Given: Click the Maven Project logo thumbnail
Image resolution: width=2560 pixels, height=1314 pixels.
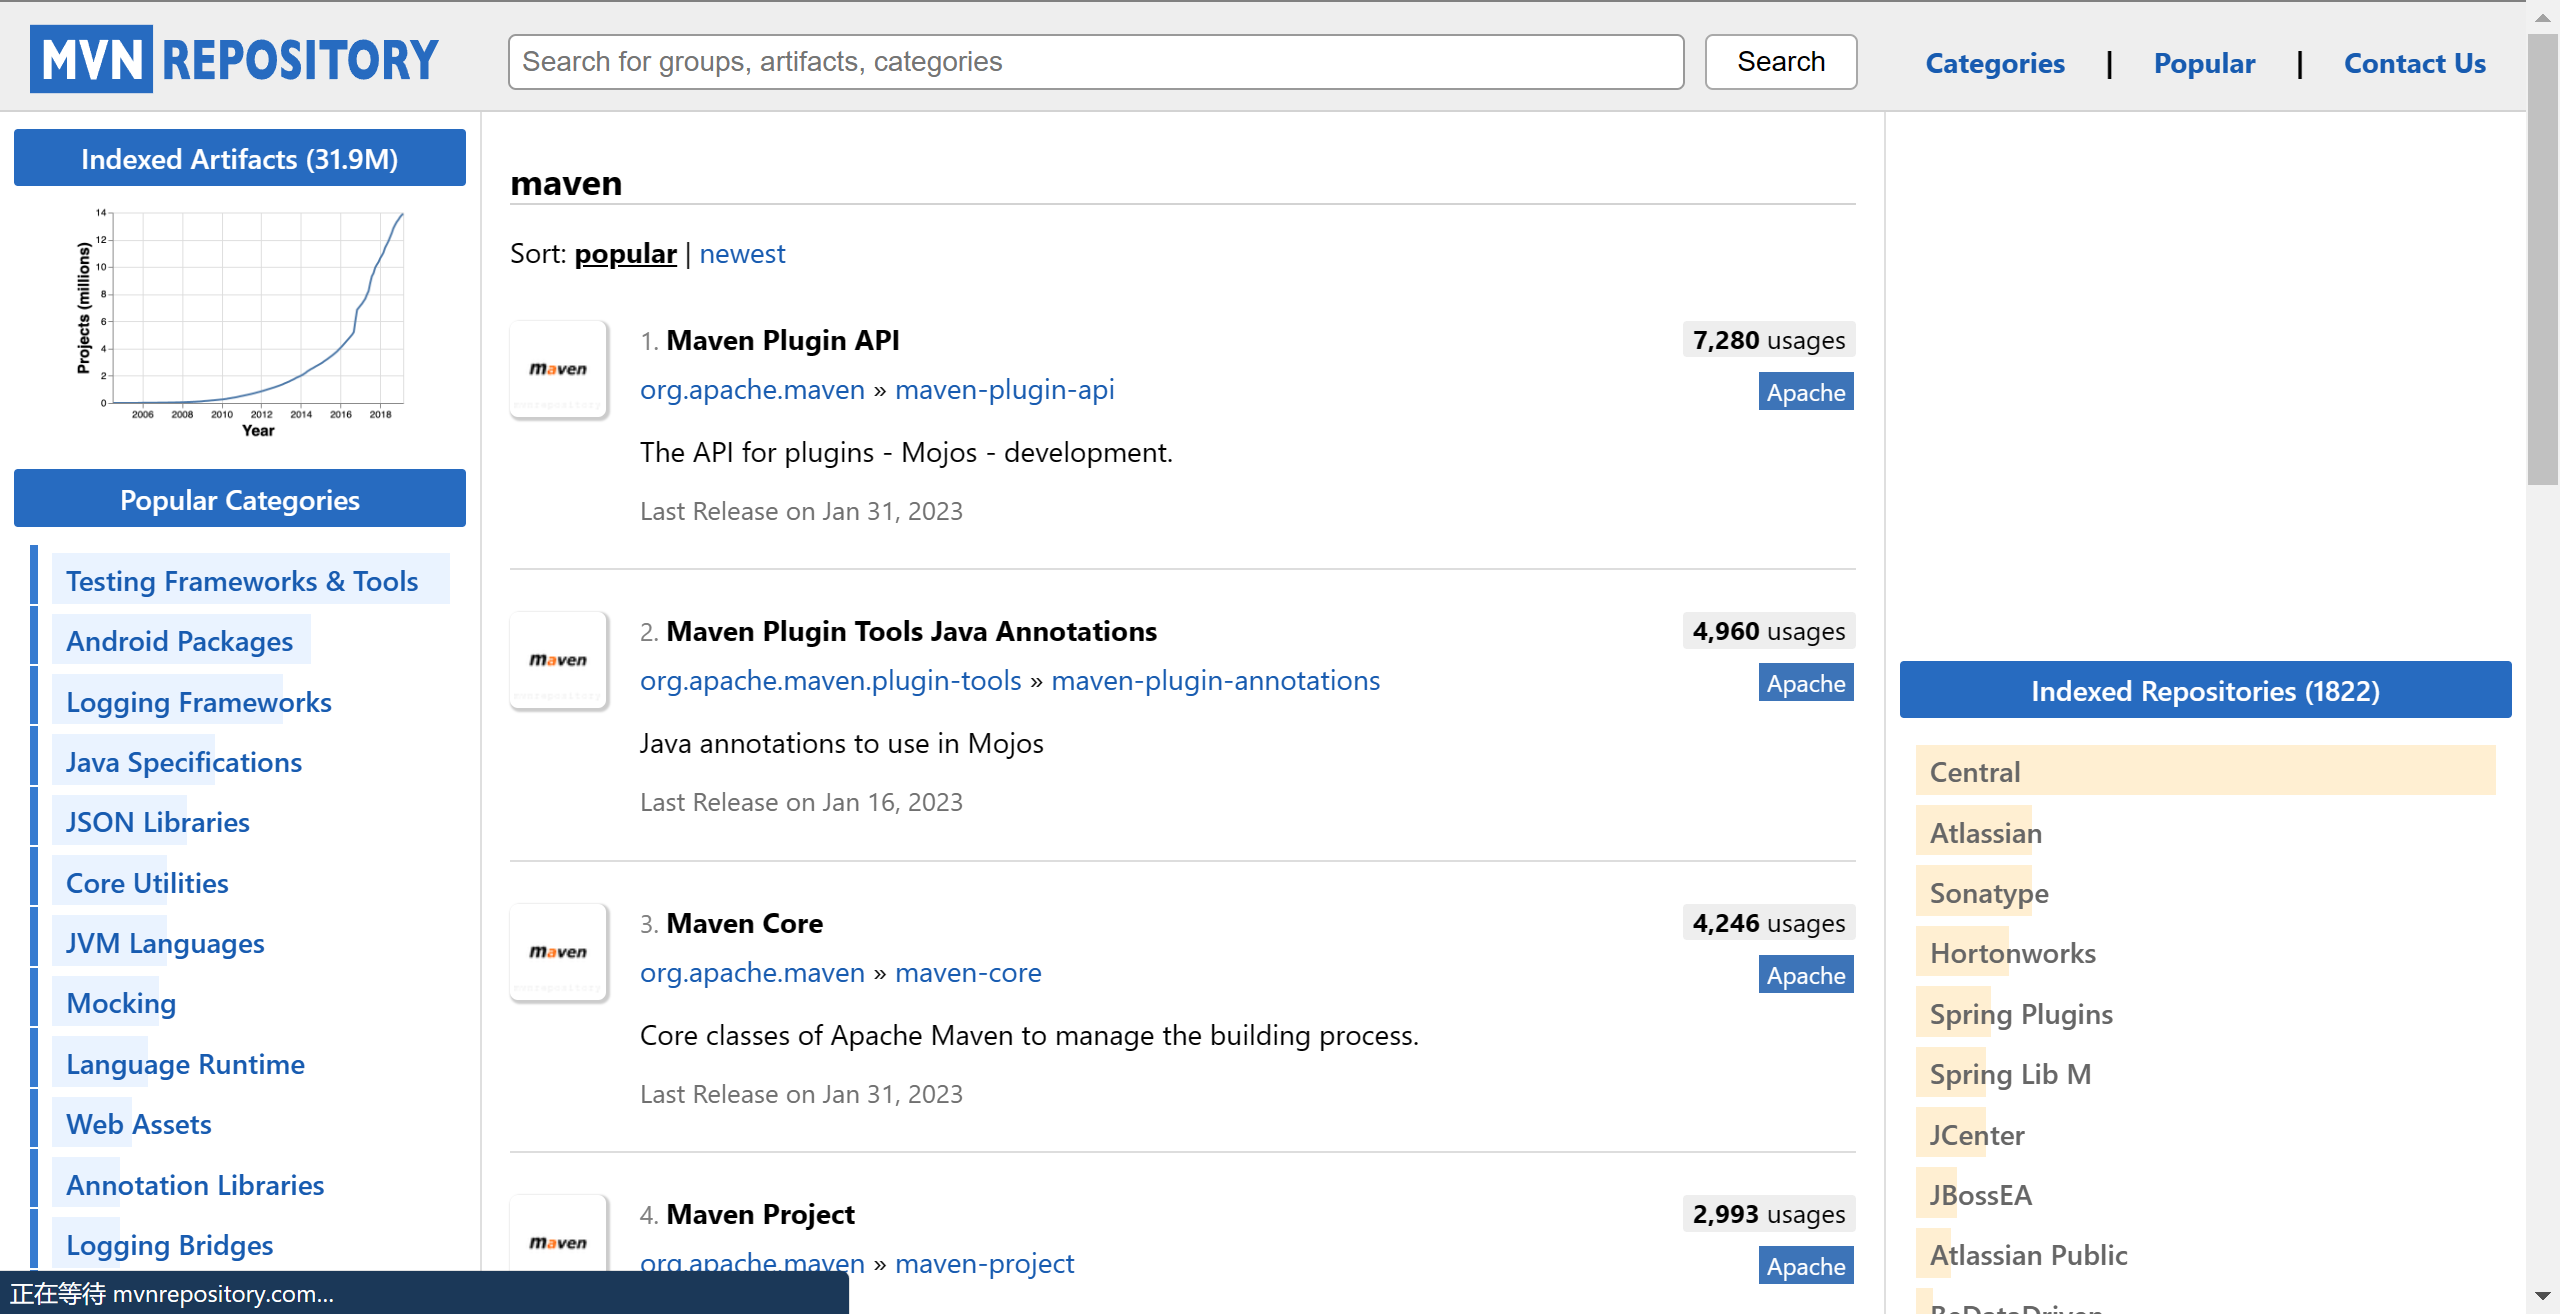Looking at the screenshot, I should pyautogui.click(x=559, y=1235).
